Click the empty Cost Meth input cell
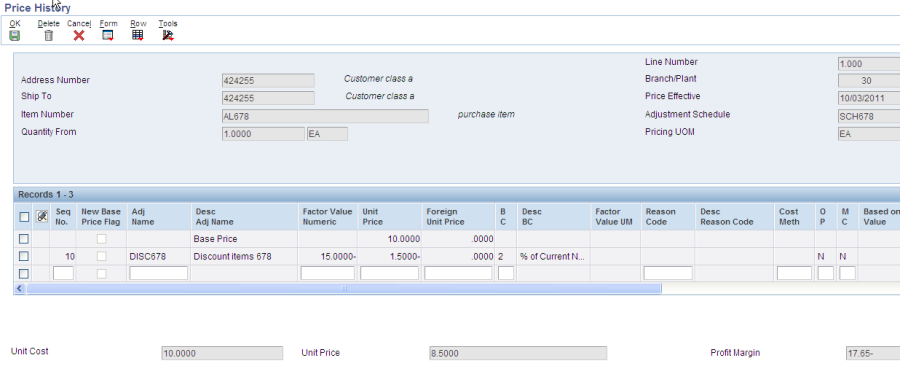This screenshot has width=900, height=374. click(794, 273)
